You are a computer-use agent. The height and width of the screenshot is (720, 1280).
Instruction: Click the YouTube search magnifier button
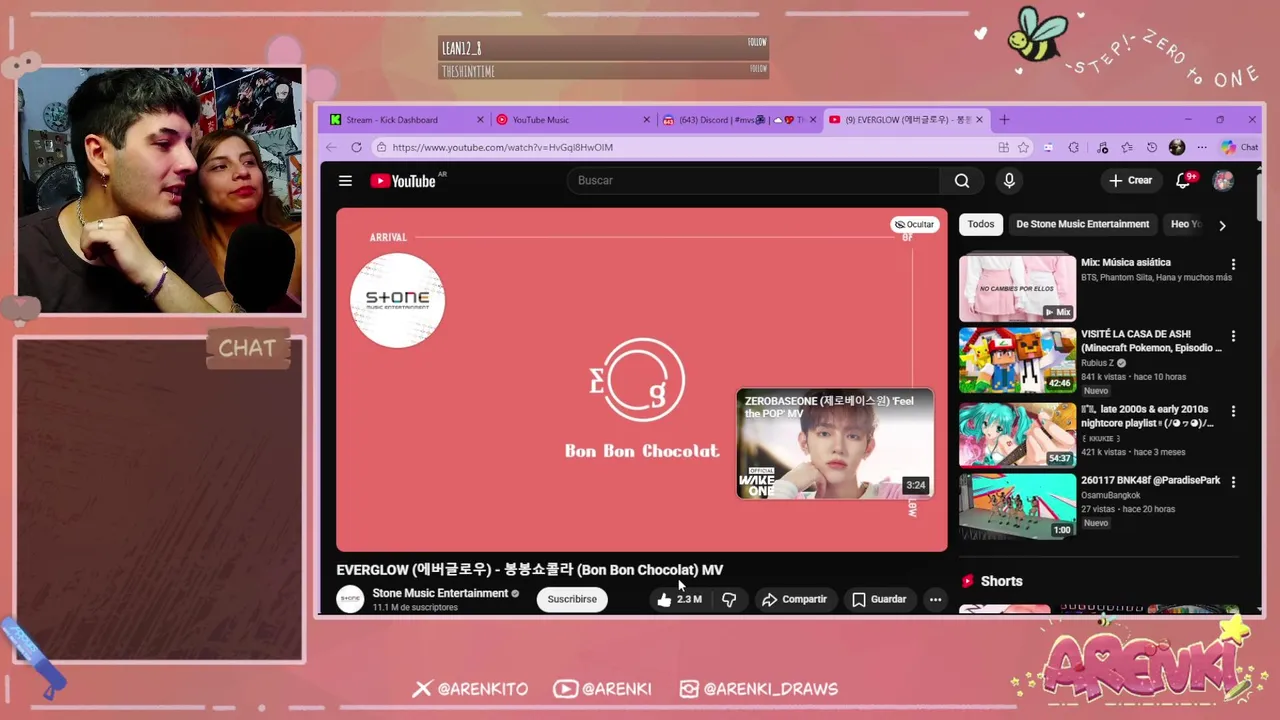pyautogui.click(x=962, y=181)
